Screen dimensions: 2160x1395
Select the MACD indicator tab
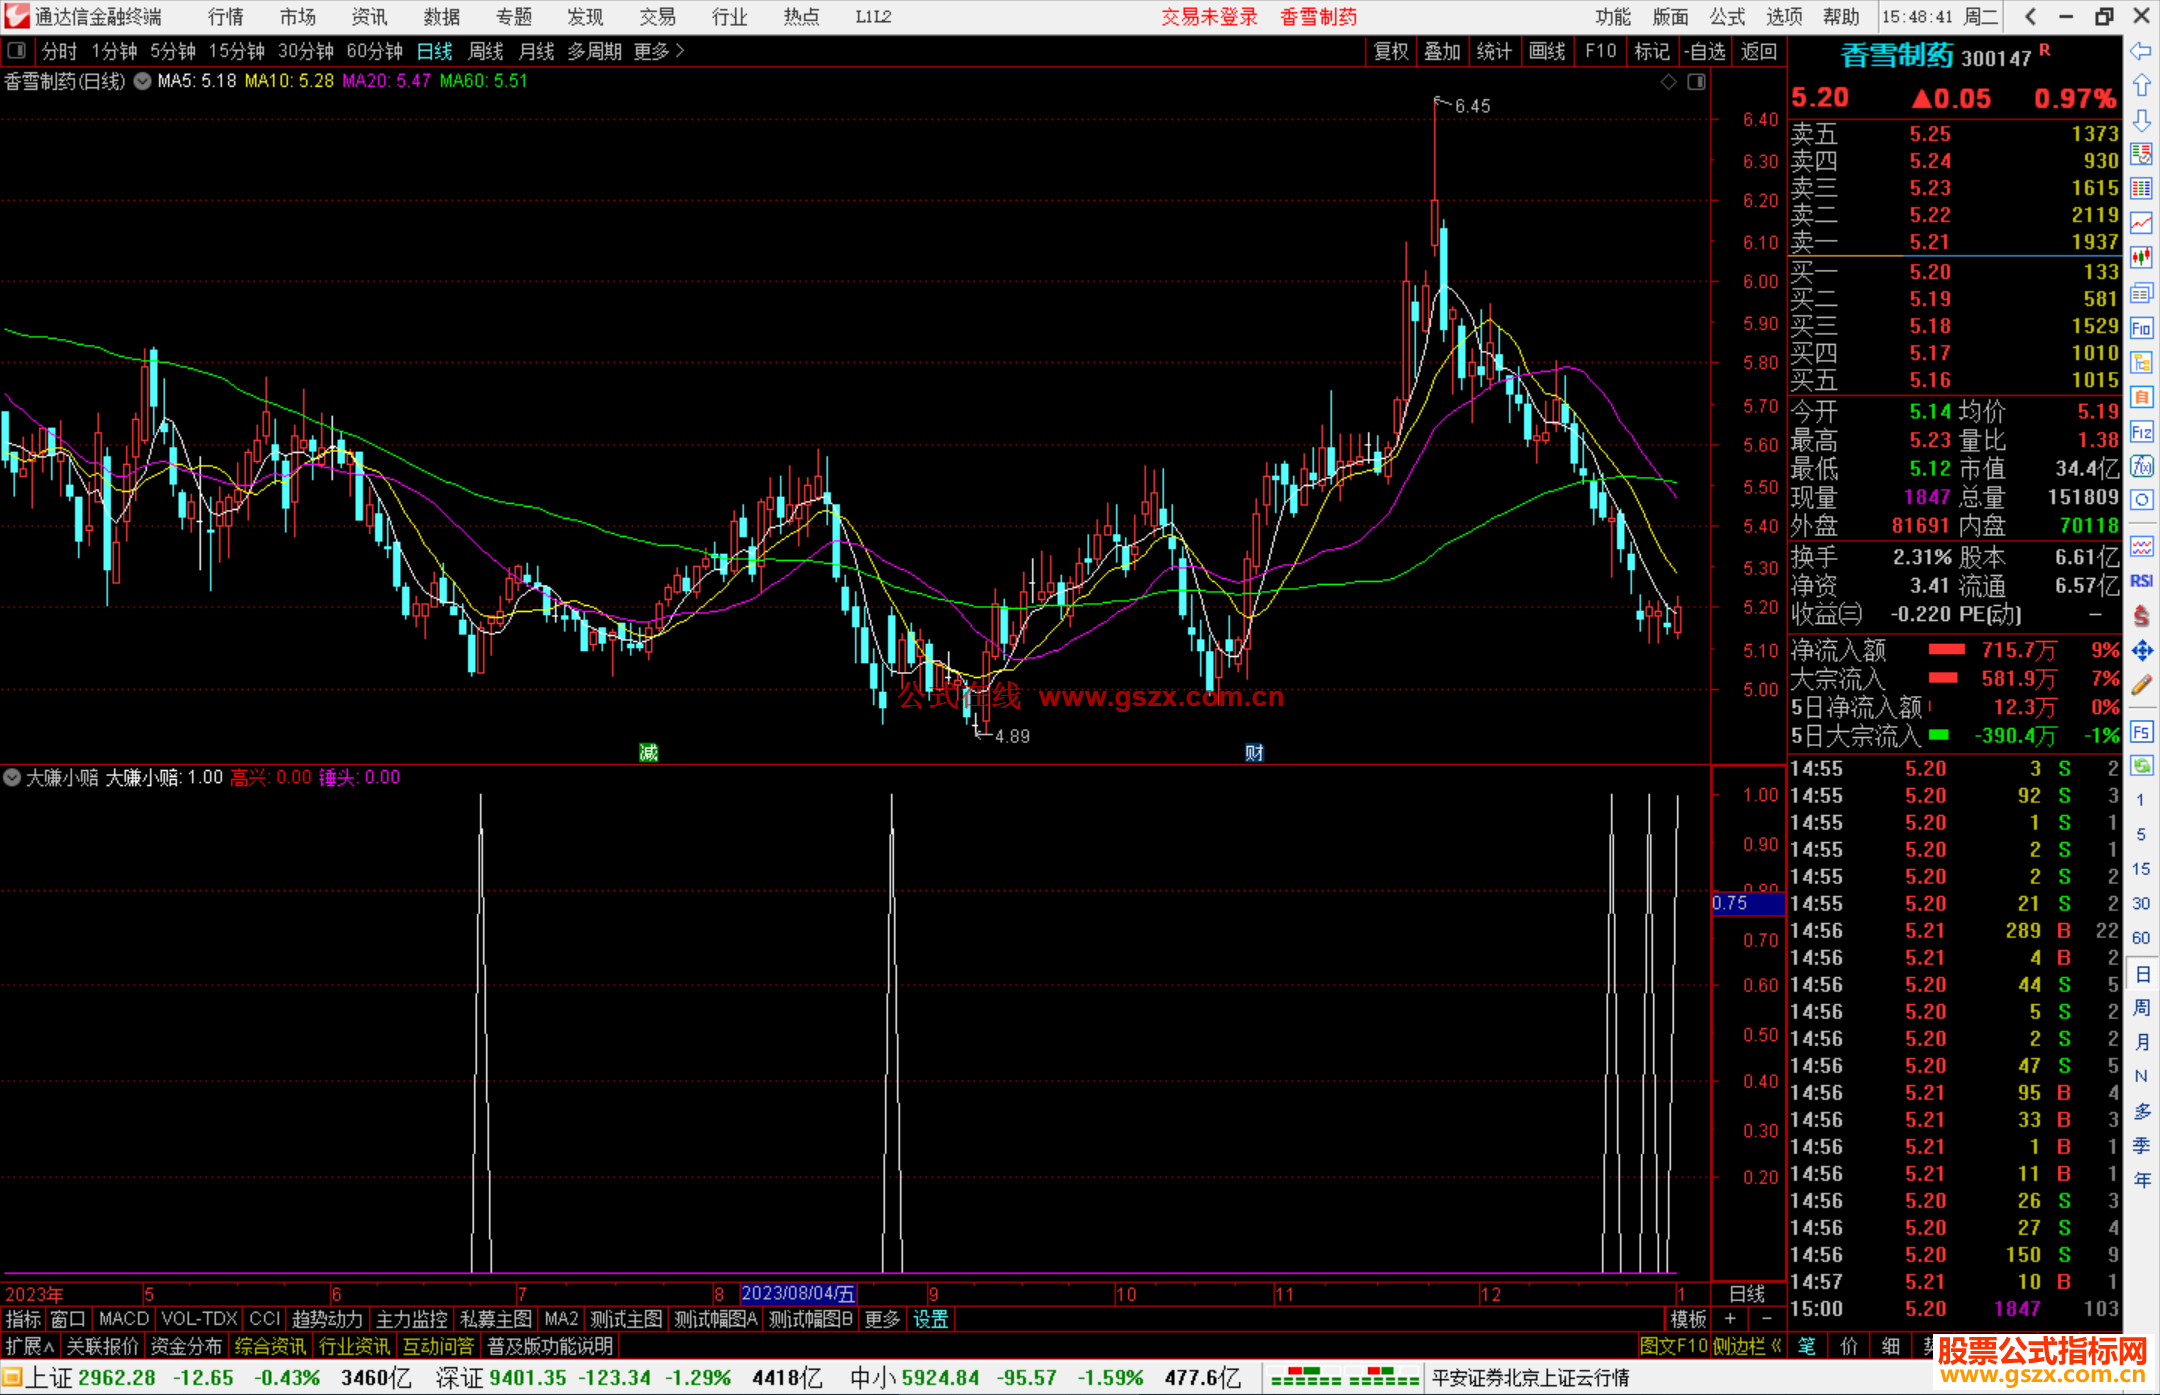[124, 1319]
